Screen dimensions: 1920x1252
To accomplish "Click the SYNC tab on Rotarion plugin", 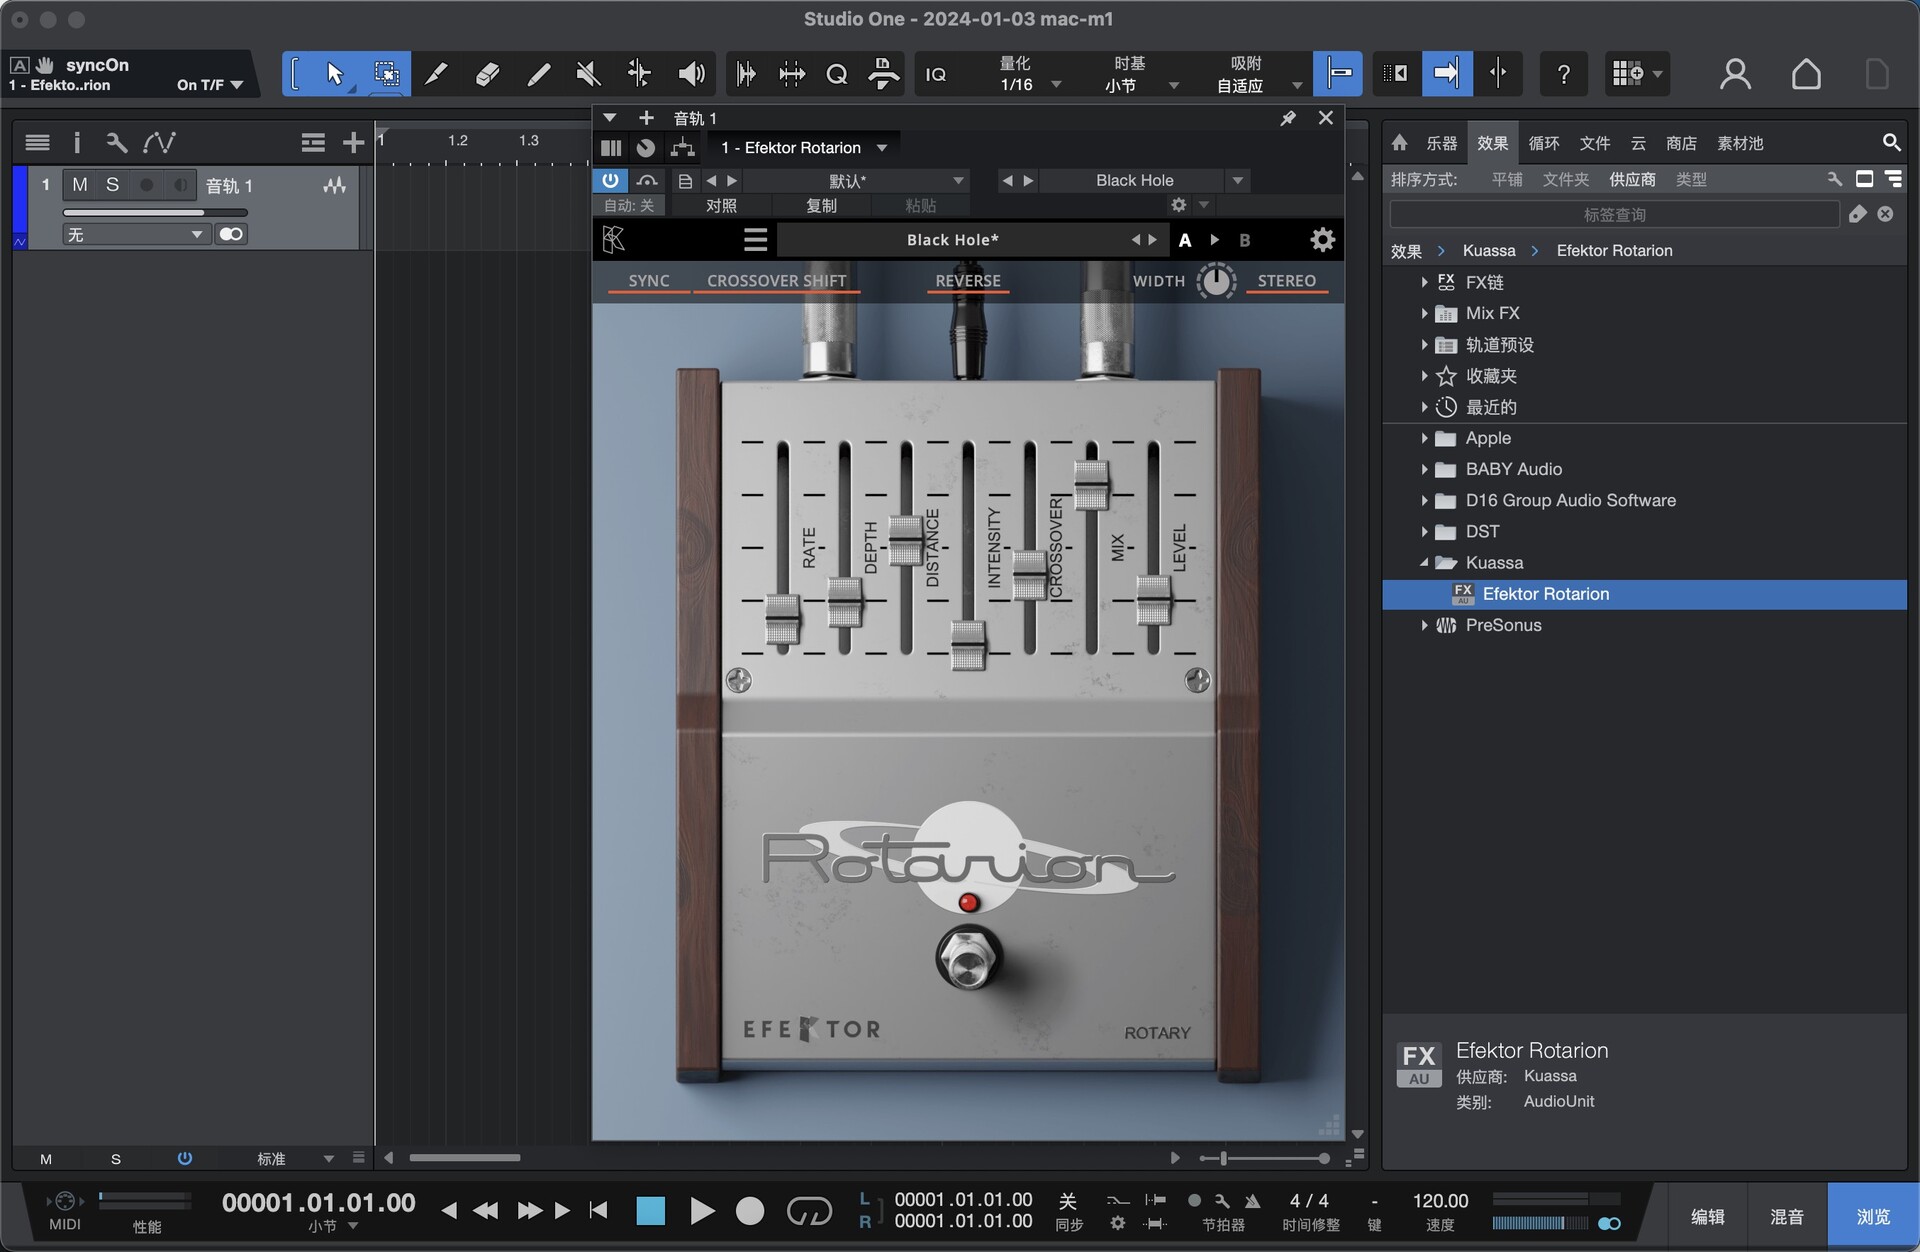I will click(x=648, y=278).
